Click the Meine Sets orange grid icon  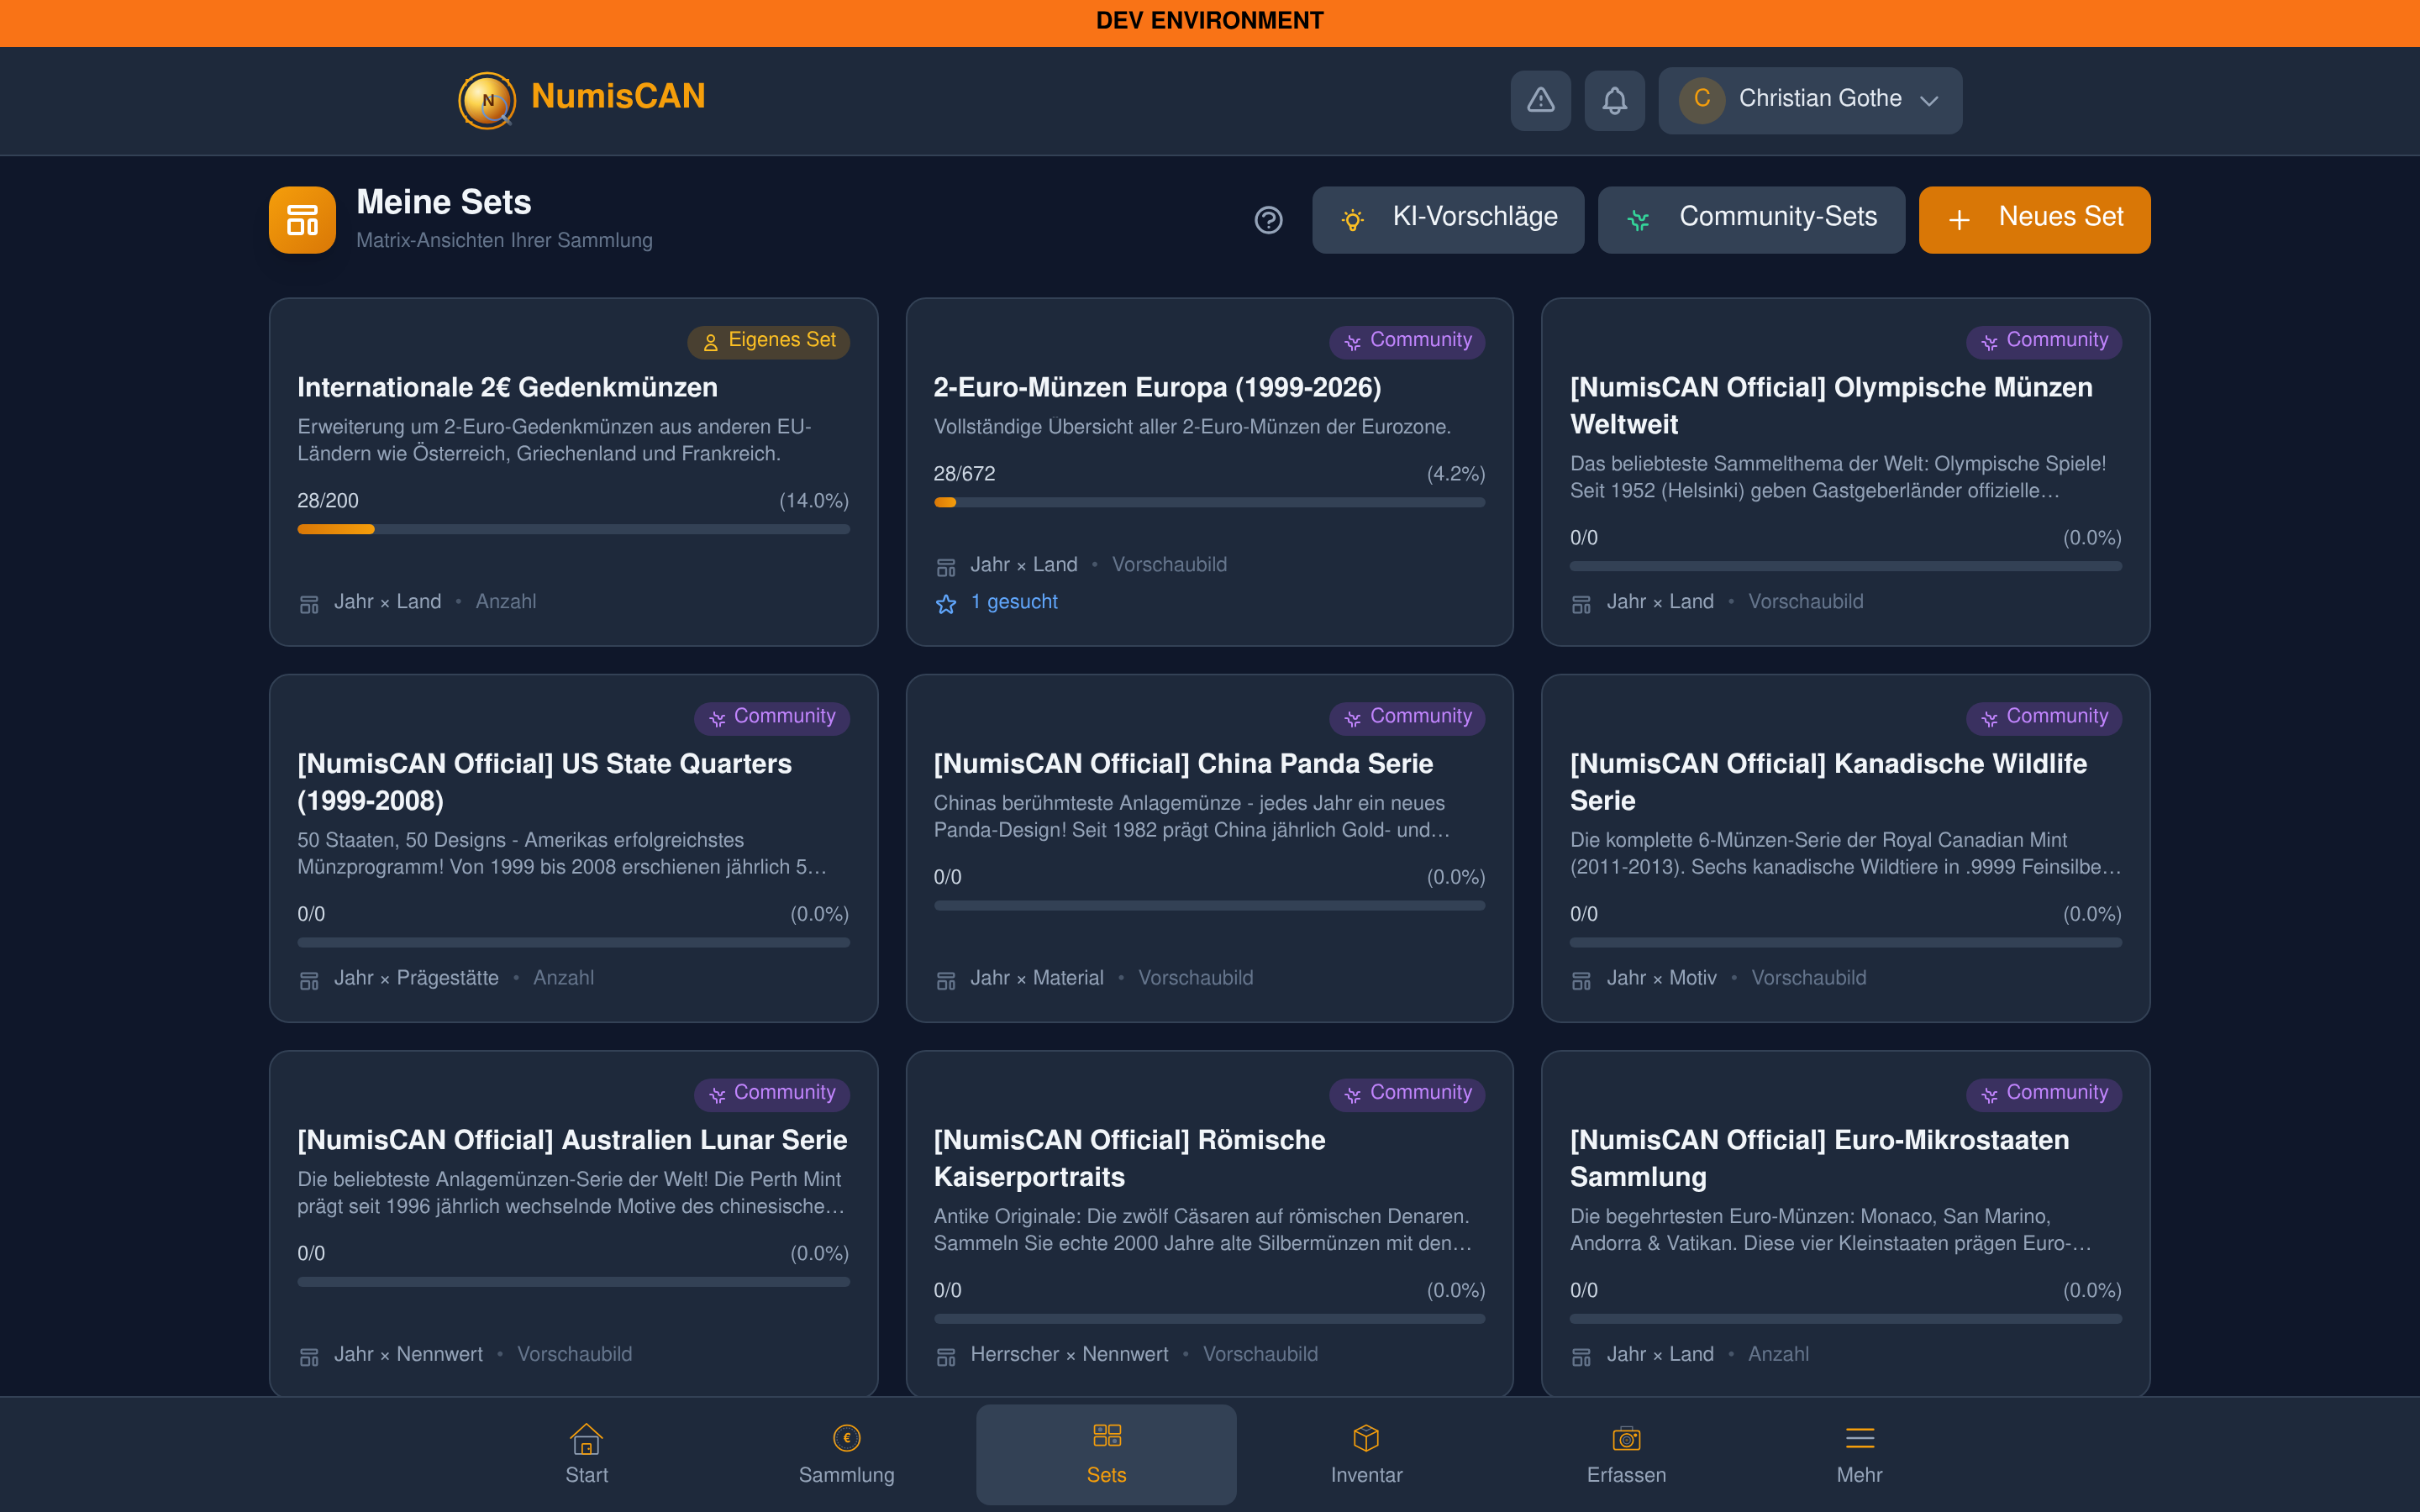click(x=302, y=220)
